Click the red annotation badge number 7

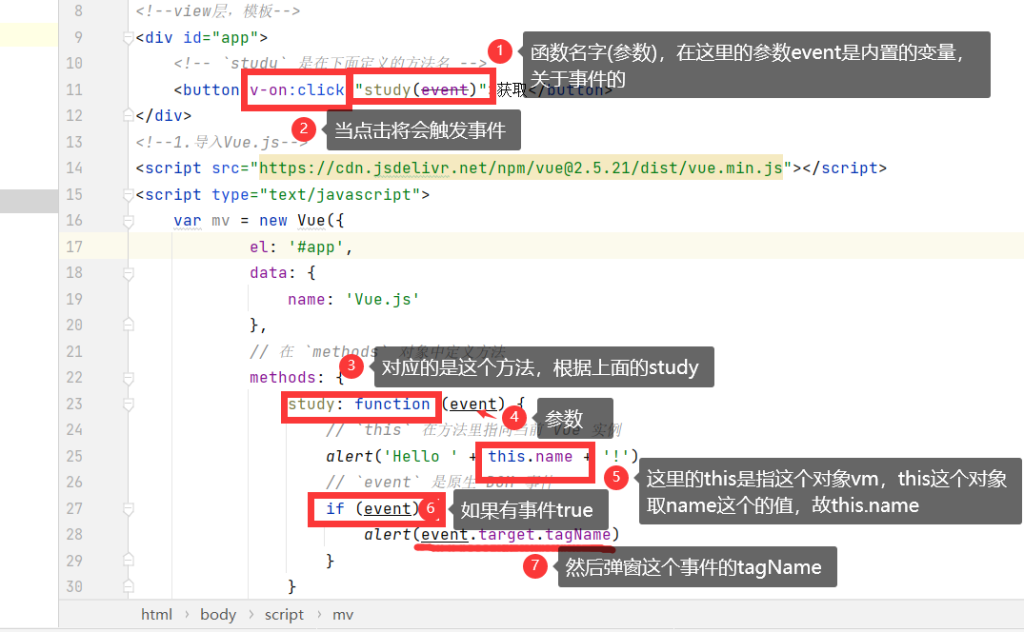tap(536, 567)
